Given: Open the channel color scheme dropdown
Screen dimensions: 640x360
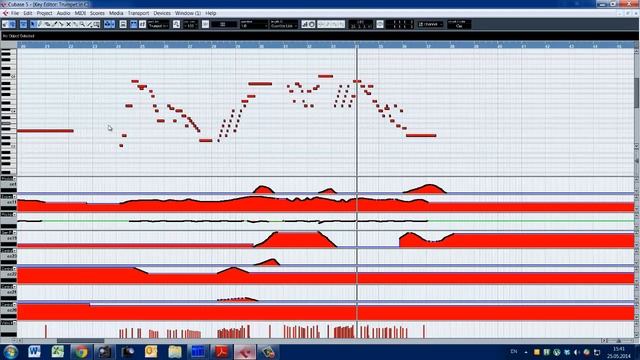Looking at the screenshot, I should coord(430,24).
